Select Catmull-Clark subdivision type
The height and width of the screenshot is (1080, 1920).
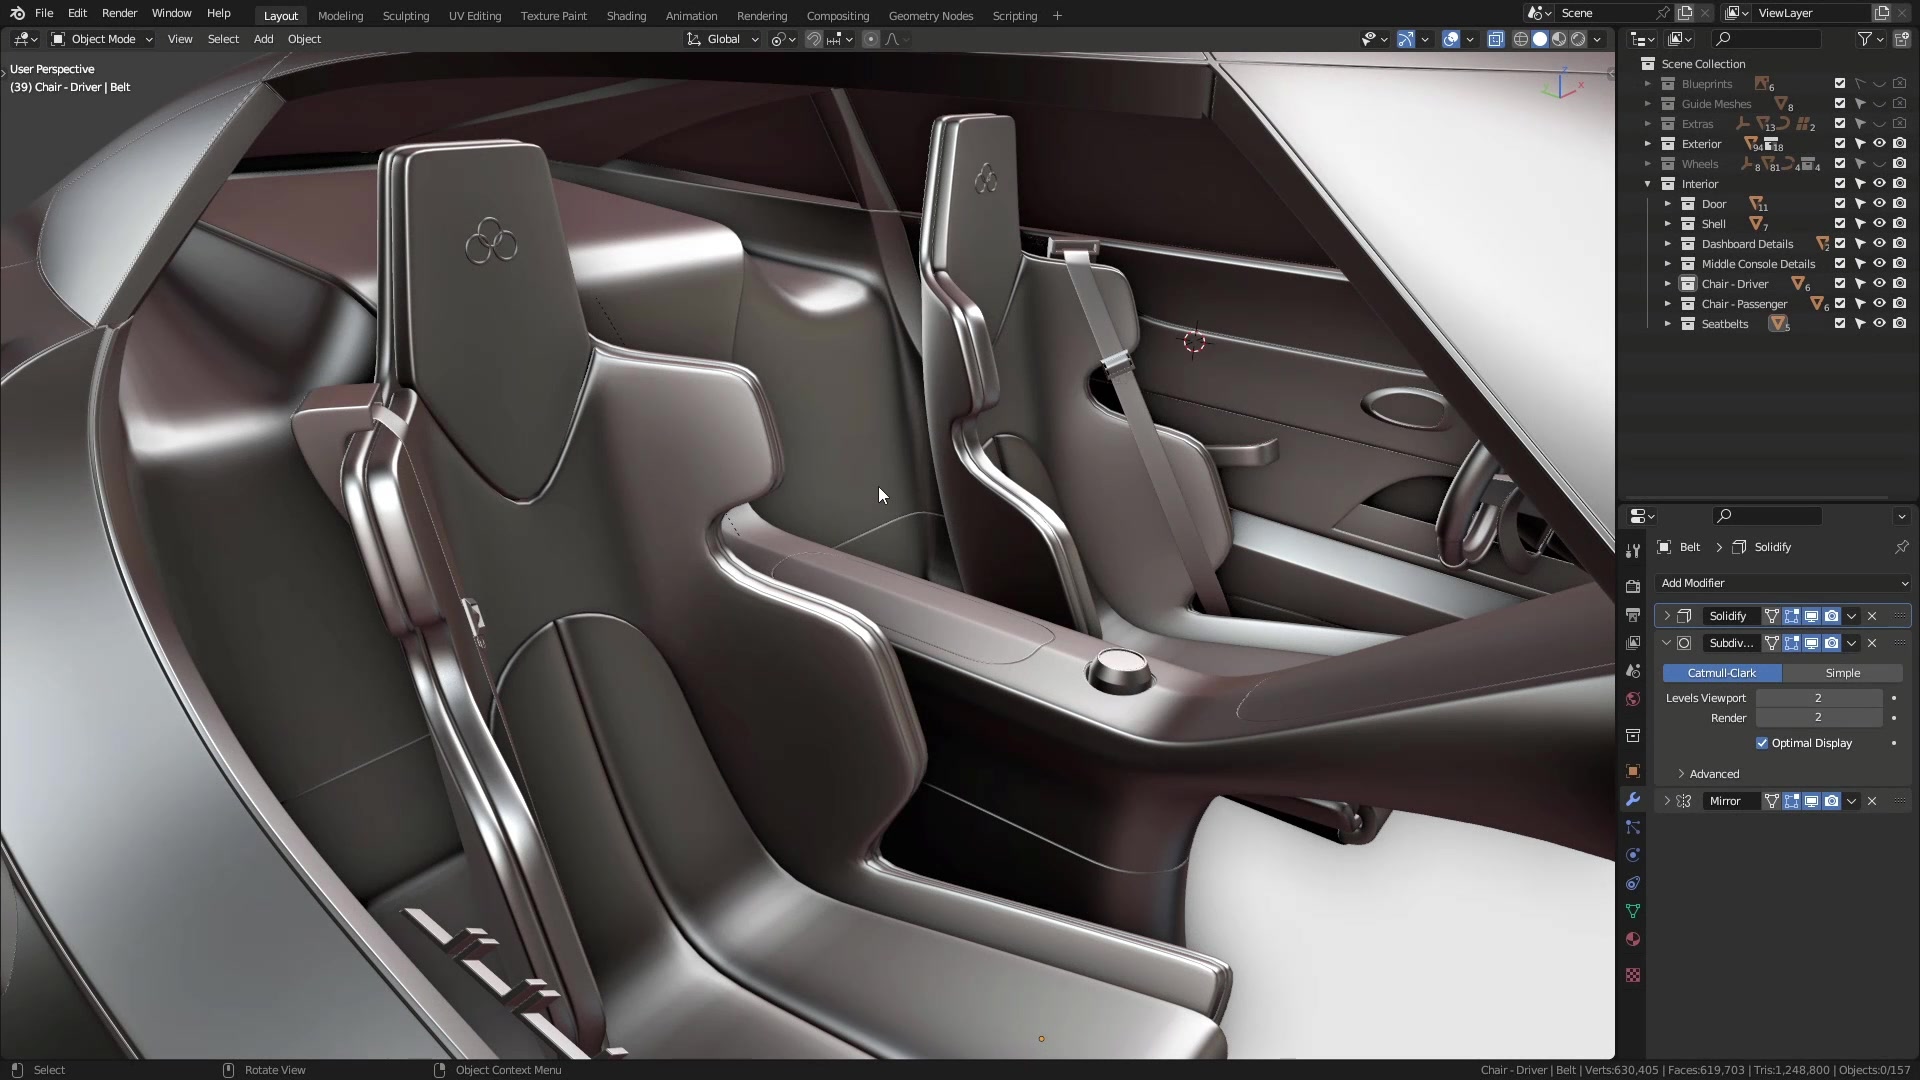click(1722, 673)
